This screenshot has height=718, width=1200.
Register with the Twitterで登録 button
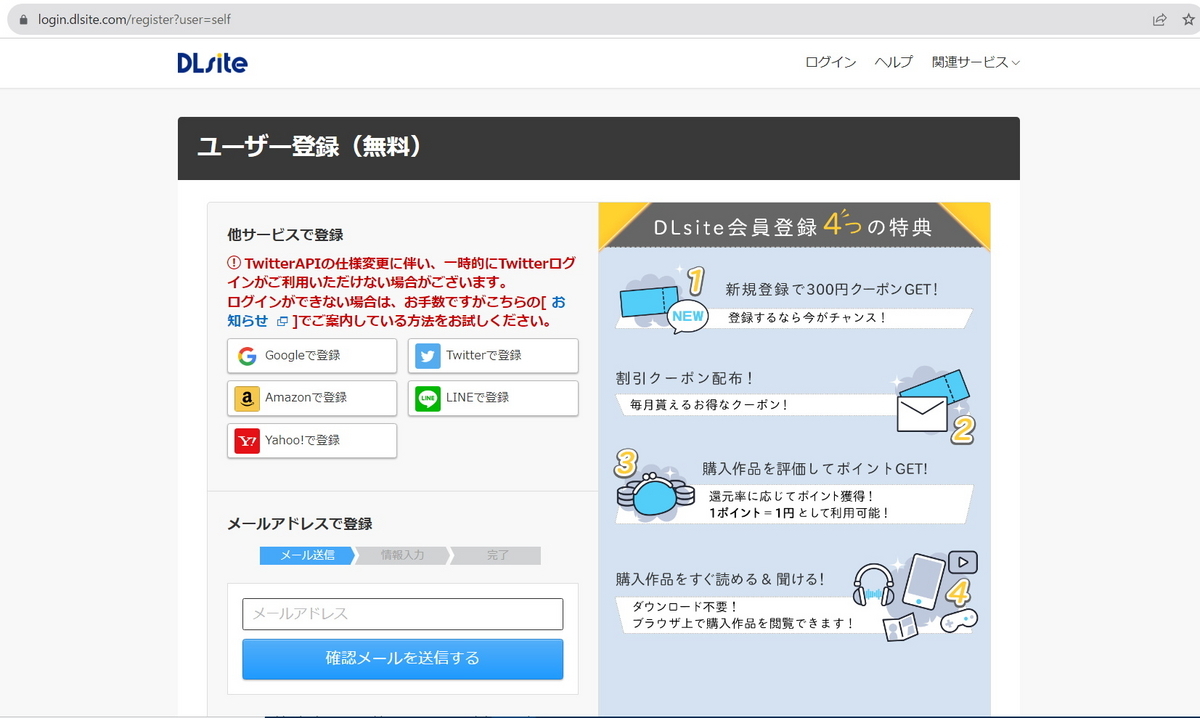click(x=493, y=356)
